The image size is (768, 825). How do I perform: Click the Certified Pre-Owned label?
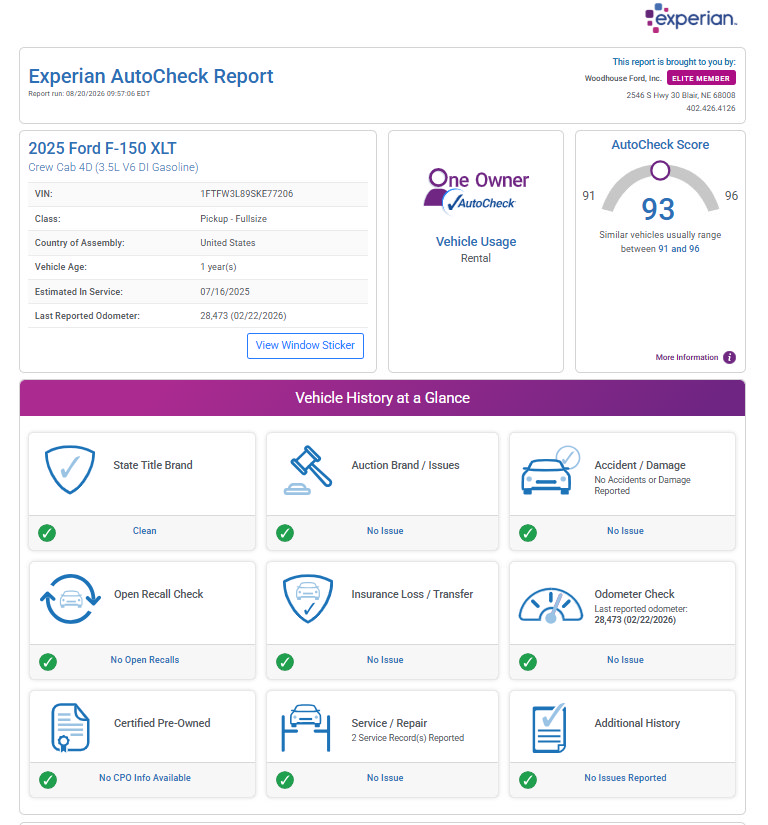point(162,723)
